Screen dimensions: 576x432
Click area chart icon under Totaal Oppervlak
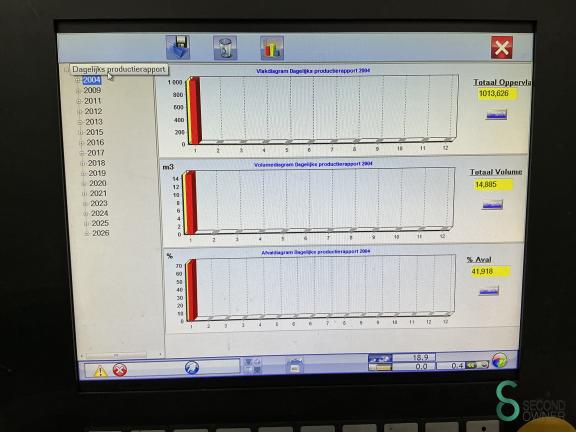tap(497, 115)
